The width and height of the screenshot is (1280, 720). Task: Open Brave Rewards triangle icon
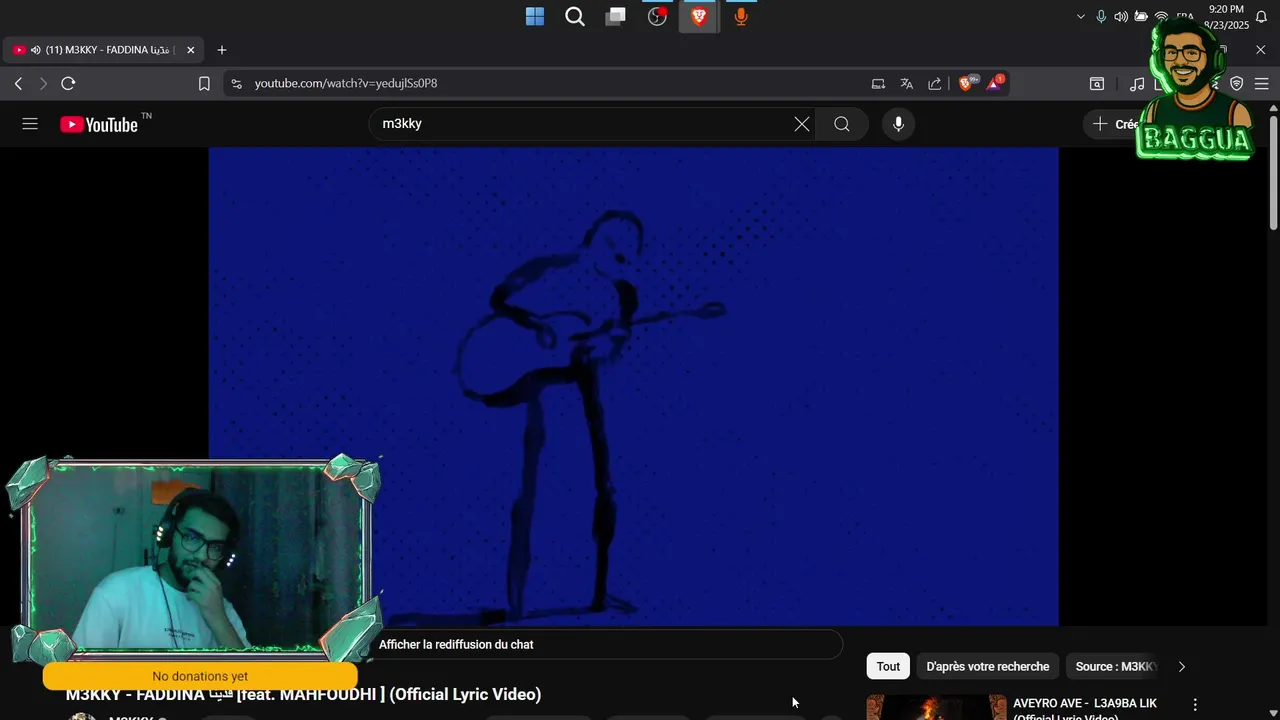tap(995, 84)
